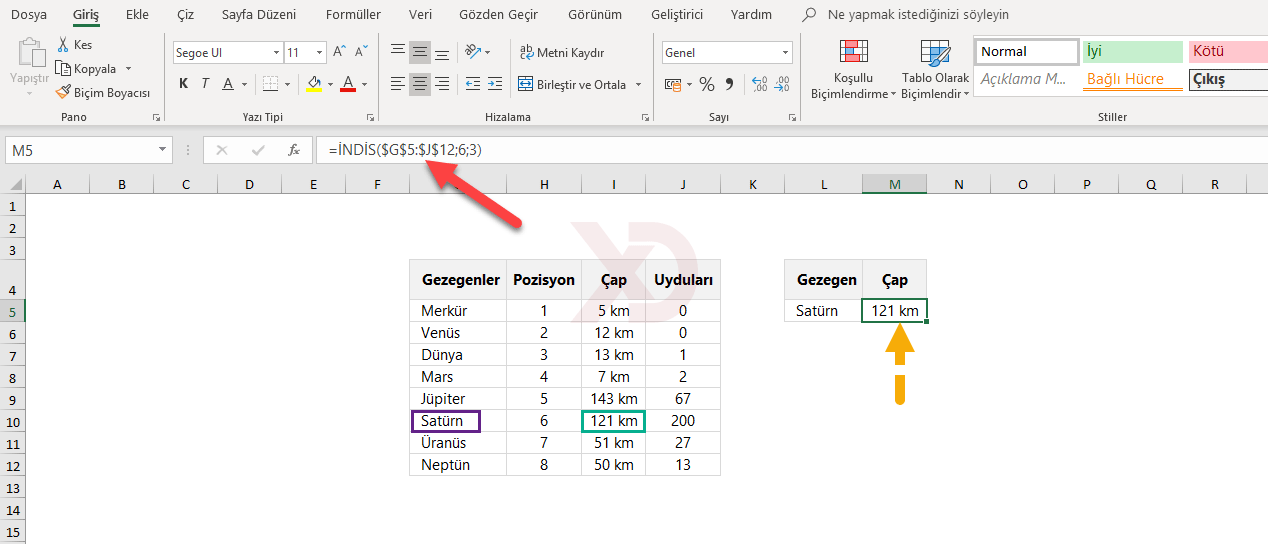Screen dimensions: 1268x544
Task: Switch to the Geliştirici tab
Action: pos(677,15)
